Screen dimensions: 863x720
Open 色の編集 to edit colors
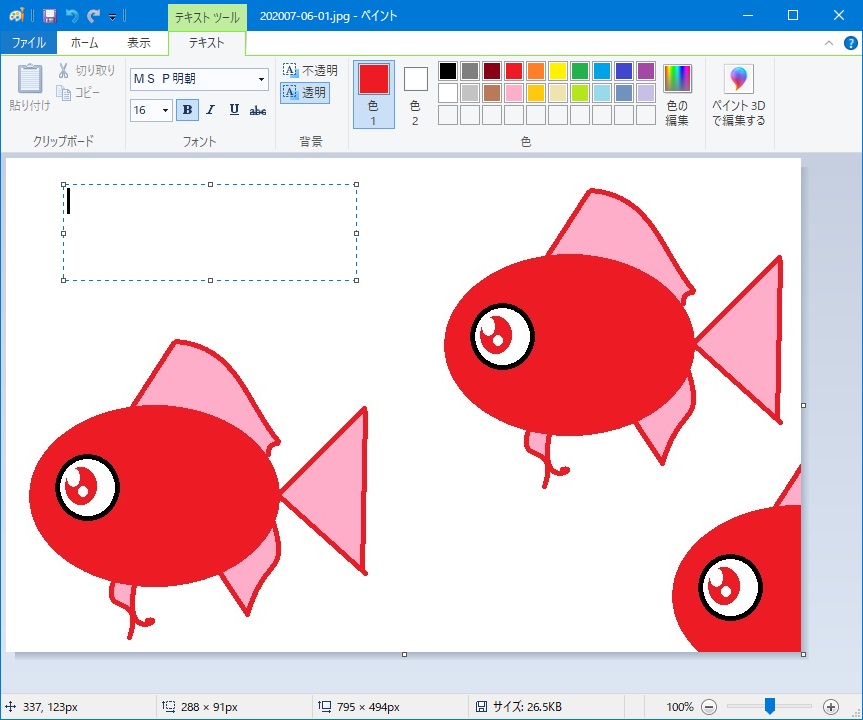point(678,92)
